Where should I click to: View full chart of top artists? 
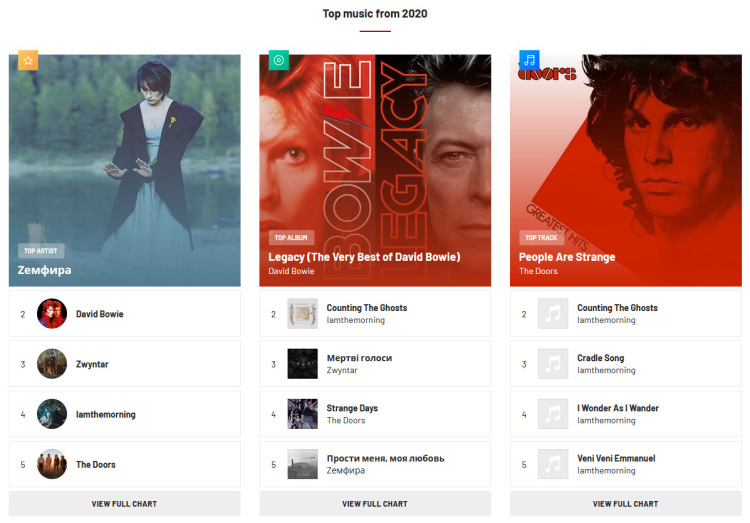point(125,504)
